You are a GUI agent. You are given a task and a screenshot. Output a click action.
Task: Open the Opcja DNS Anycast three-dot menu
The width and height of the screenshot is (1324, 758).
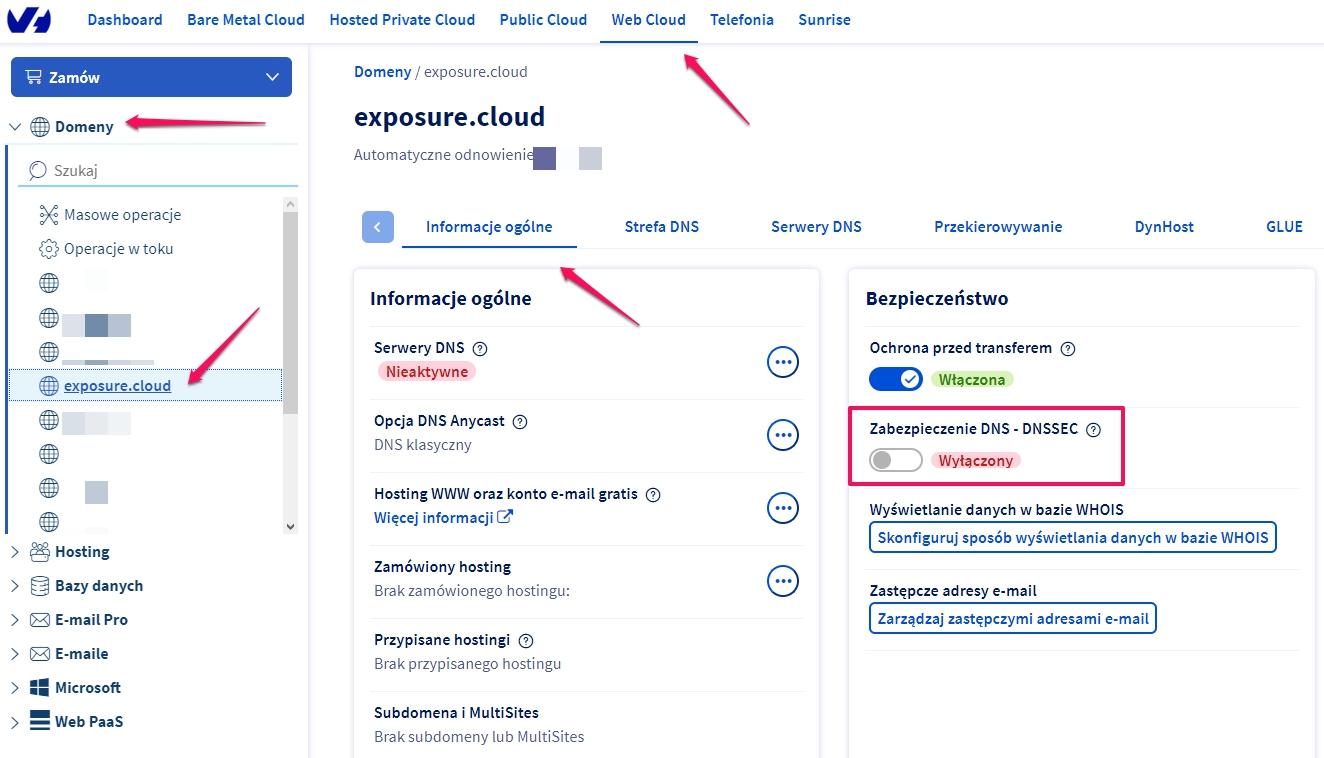pos(783,435)
